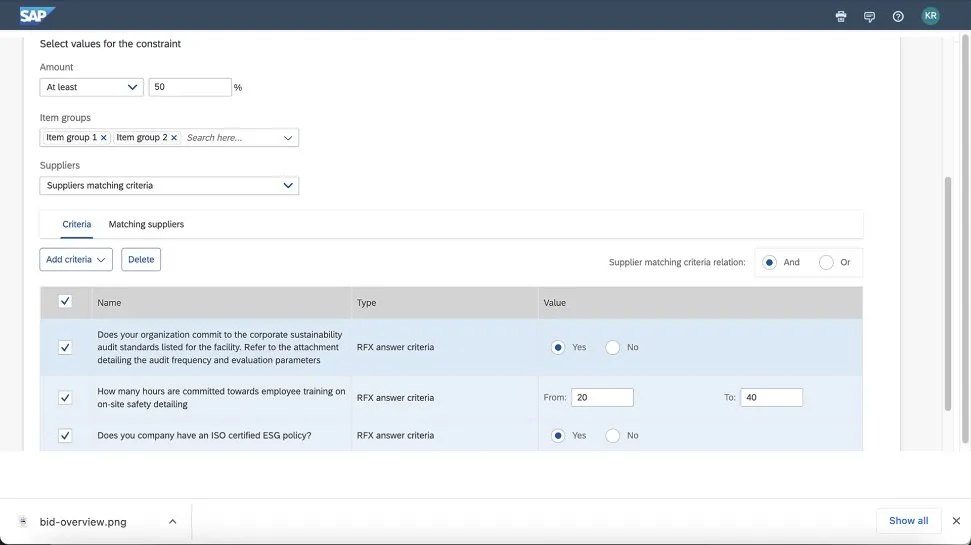Uncheck the employee training hours criteria row

point(65,398)
